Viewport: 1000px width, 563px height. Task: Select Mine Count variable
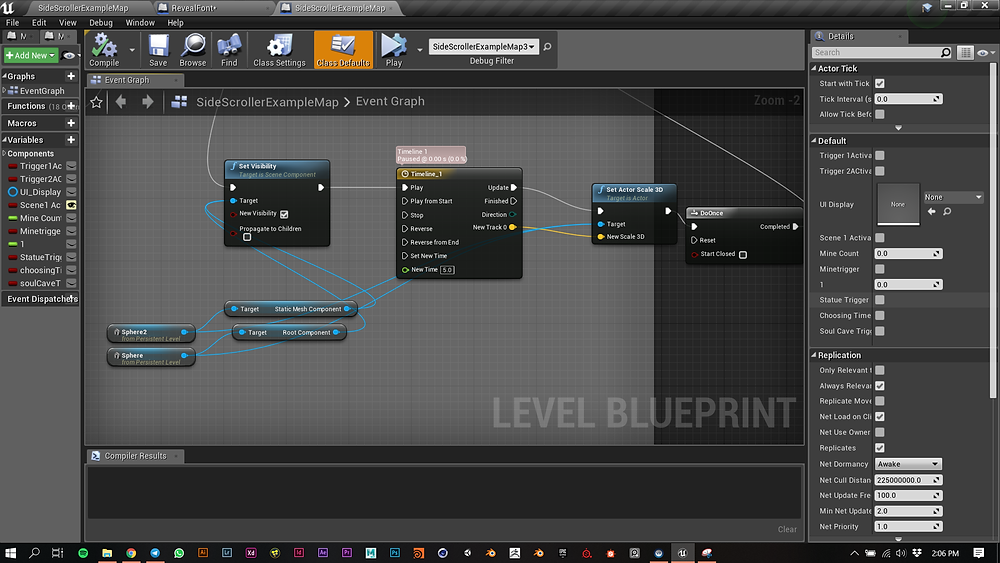[40, 218]
